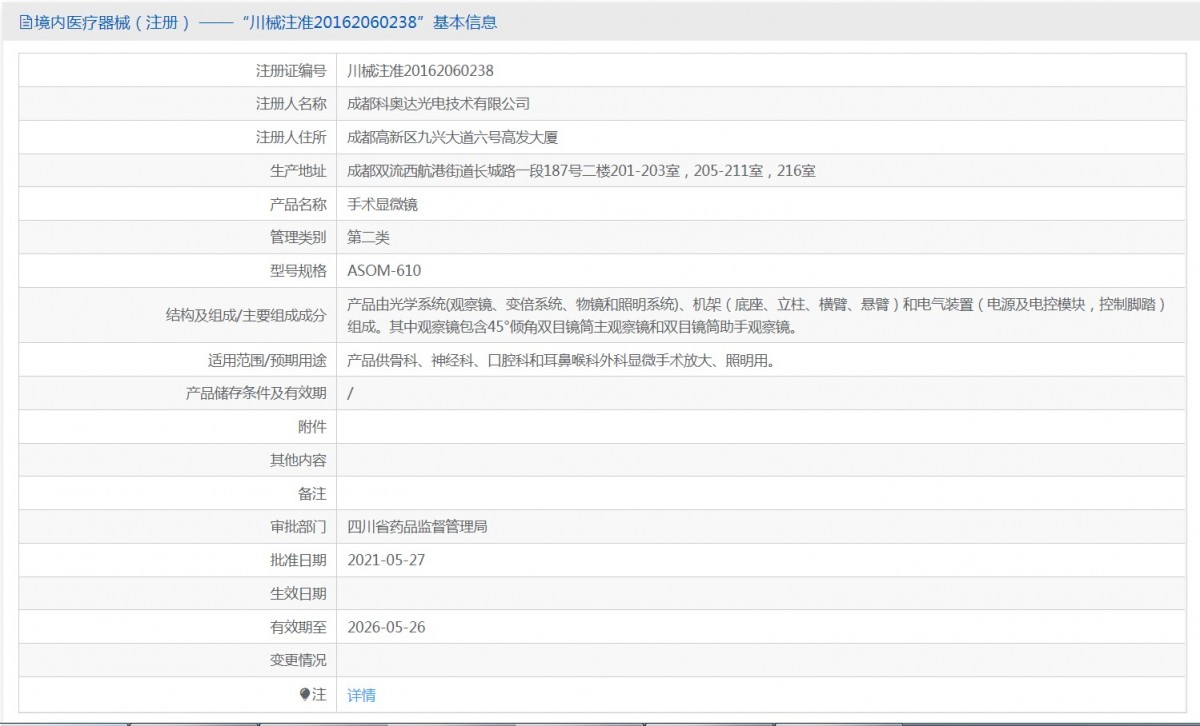This screenshot has height=726, width=1200.
Task: Click the 注册人名称 label cell
Action: 178,104
